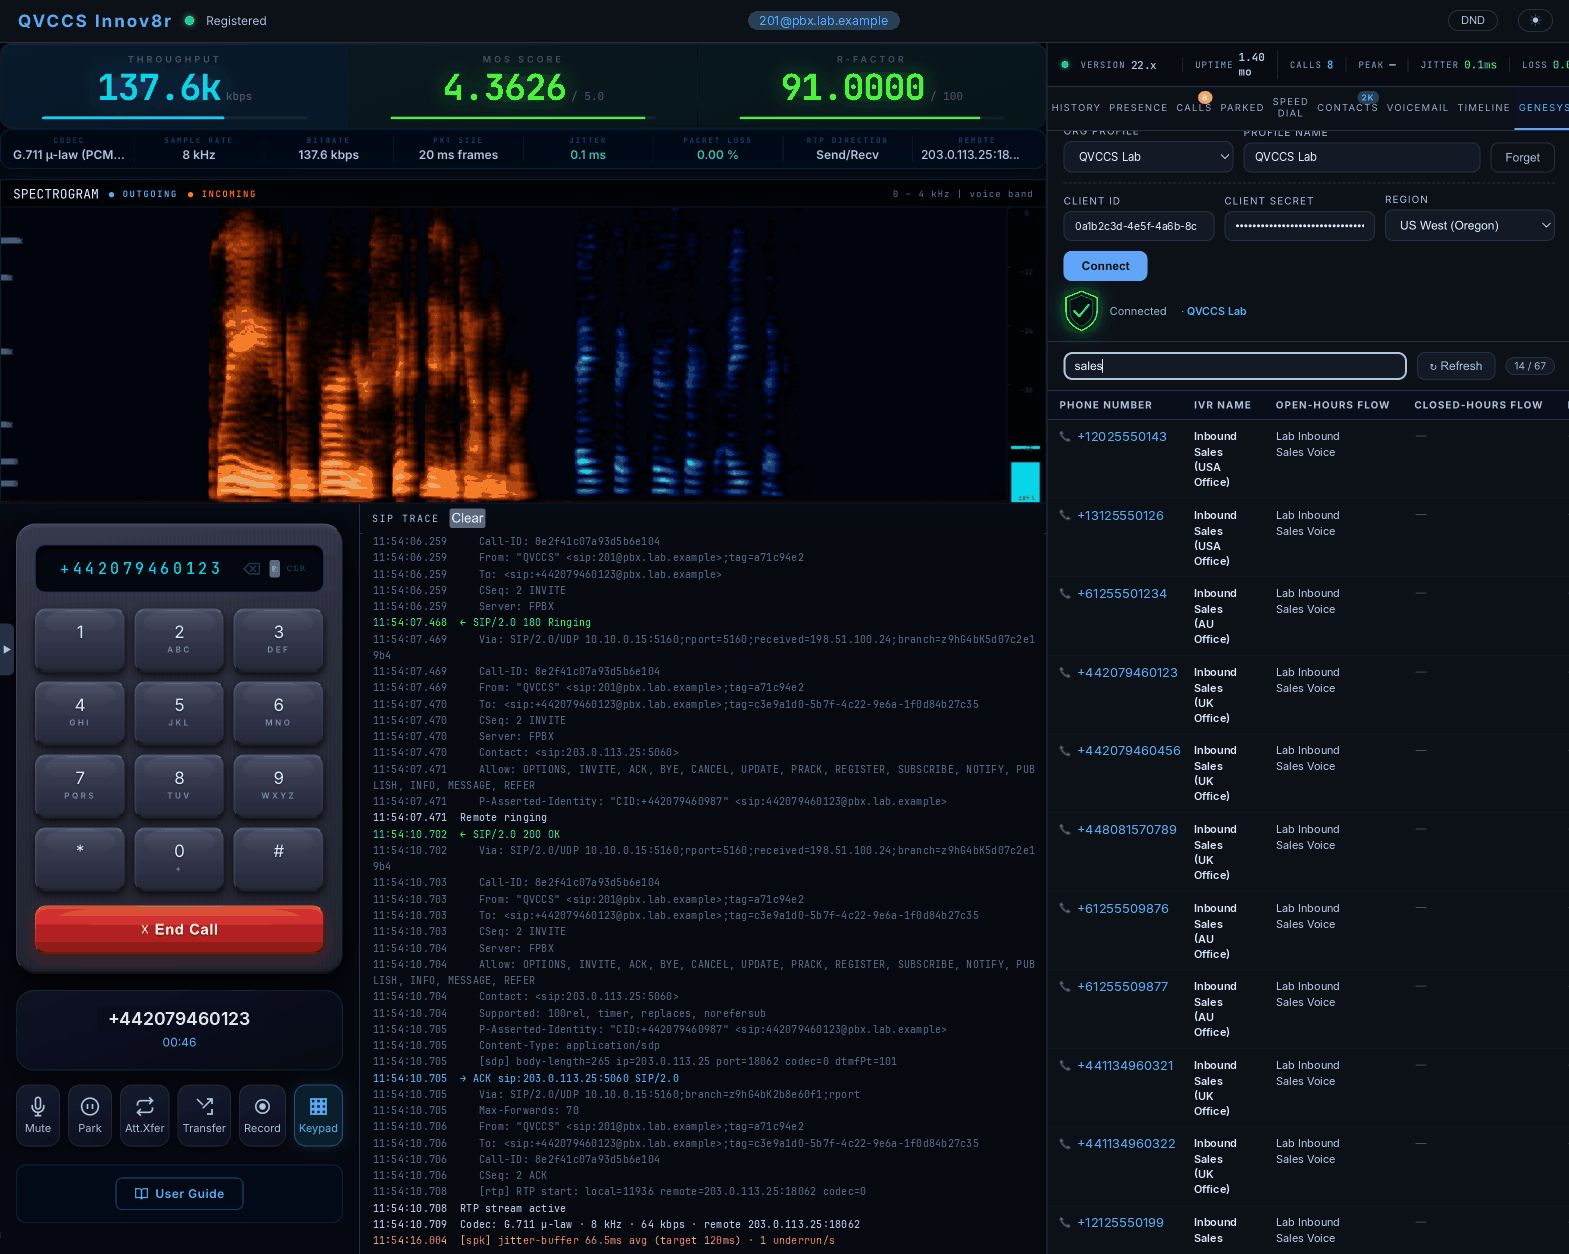Start an attended transfer (Att.Xfer)
The image size is (1569, 1254).
(x=145, y=1115)
